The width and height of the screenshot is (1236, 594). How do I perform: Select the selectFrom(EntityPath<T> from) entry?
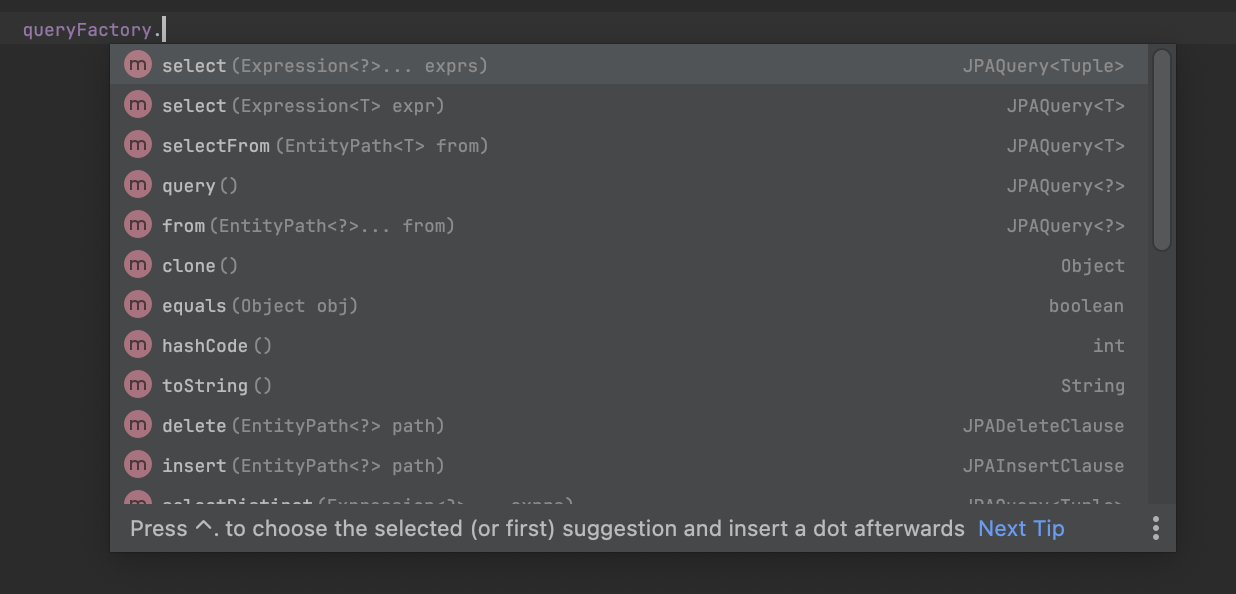click(629, 145)
